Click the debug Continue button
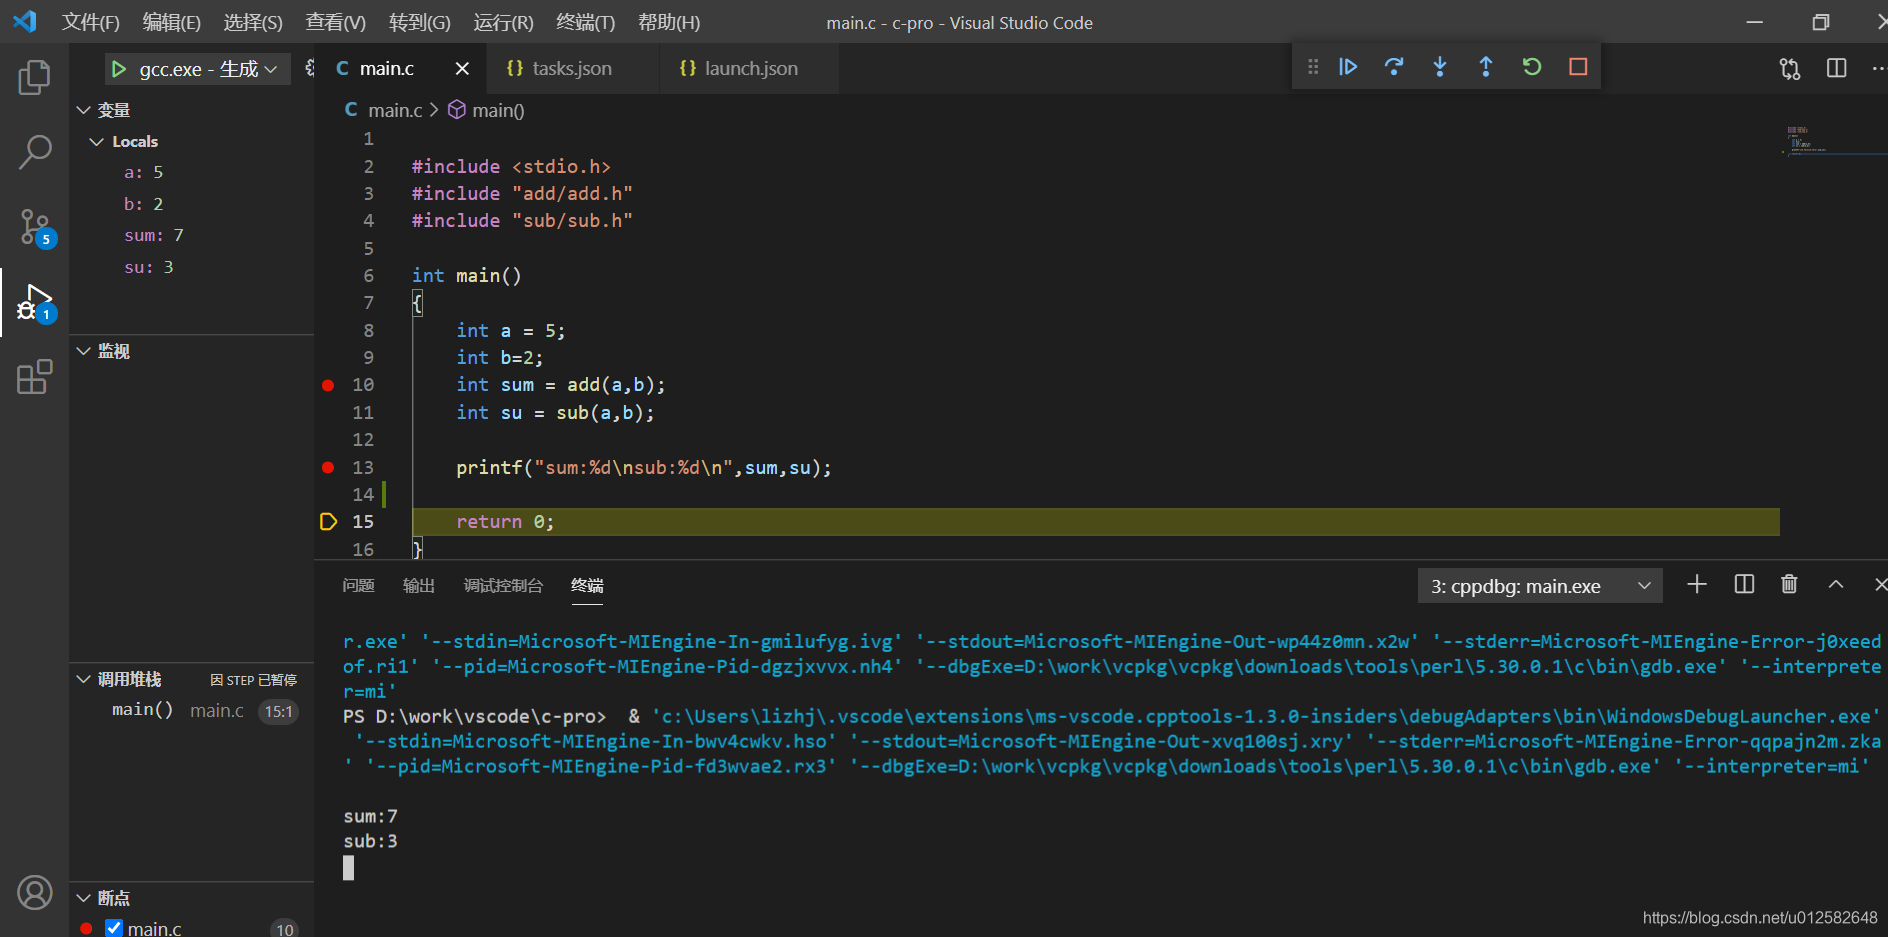This screenshot has height=937, width=1888. (x=1348, y=67)
